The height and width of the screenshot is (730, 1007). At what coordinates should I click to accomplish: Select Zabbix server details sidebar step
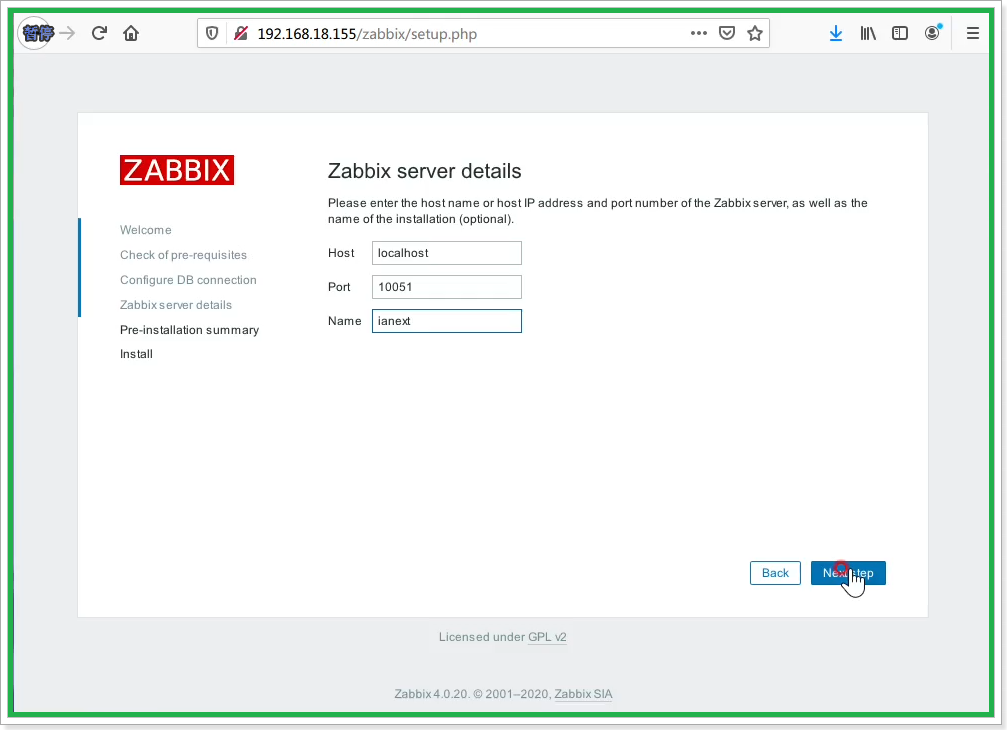[x=176, y=305]
